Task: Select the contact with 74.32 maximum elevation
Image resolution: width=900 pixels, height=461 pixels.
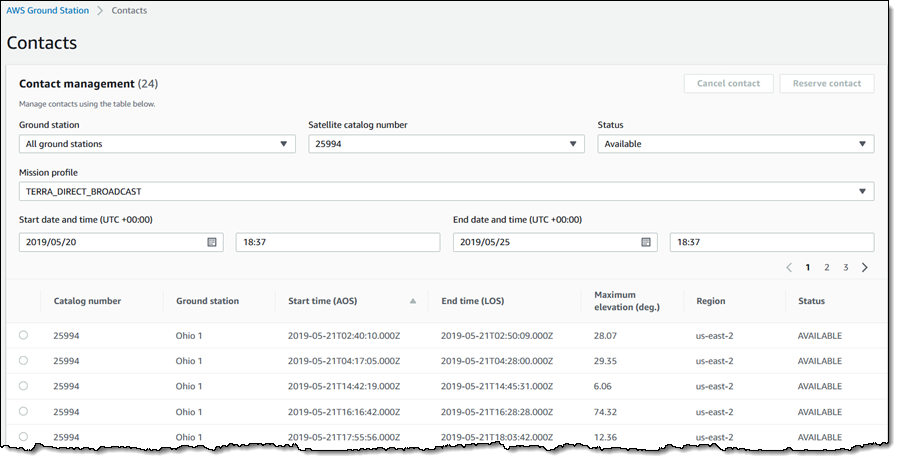Action: [23, 411]
